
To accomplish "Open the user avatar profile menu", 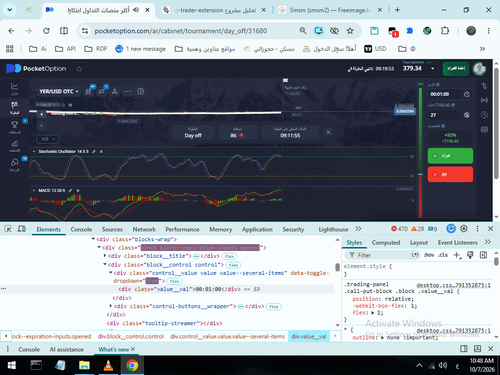I will (x=479, y=69).
